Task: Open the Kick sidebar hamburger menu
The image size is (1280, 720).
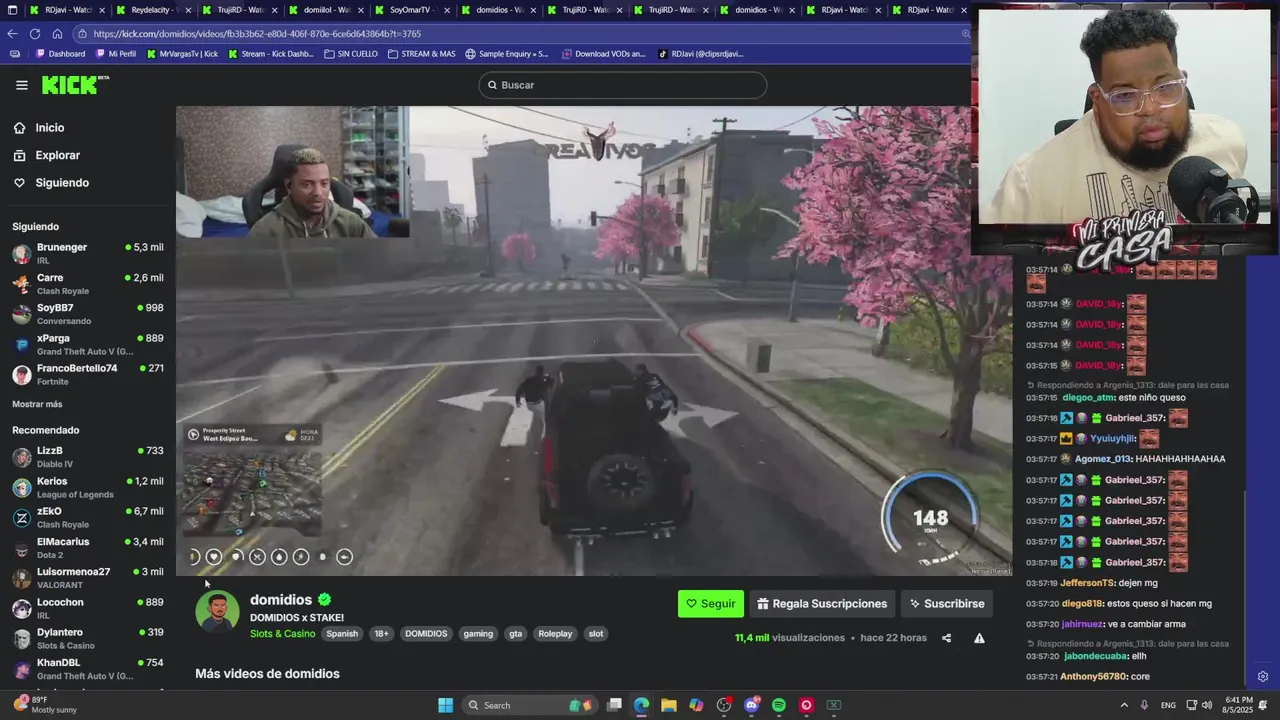Action: tap(21, 85)
